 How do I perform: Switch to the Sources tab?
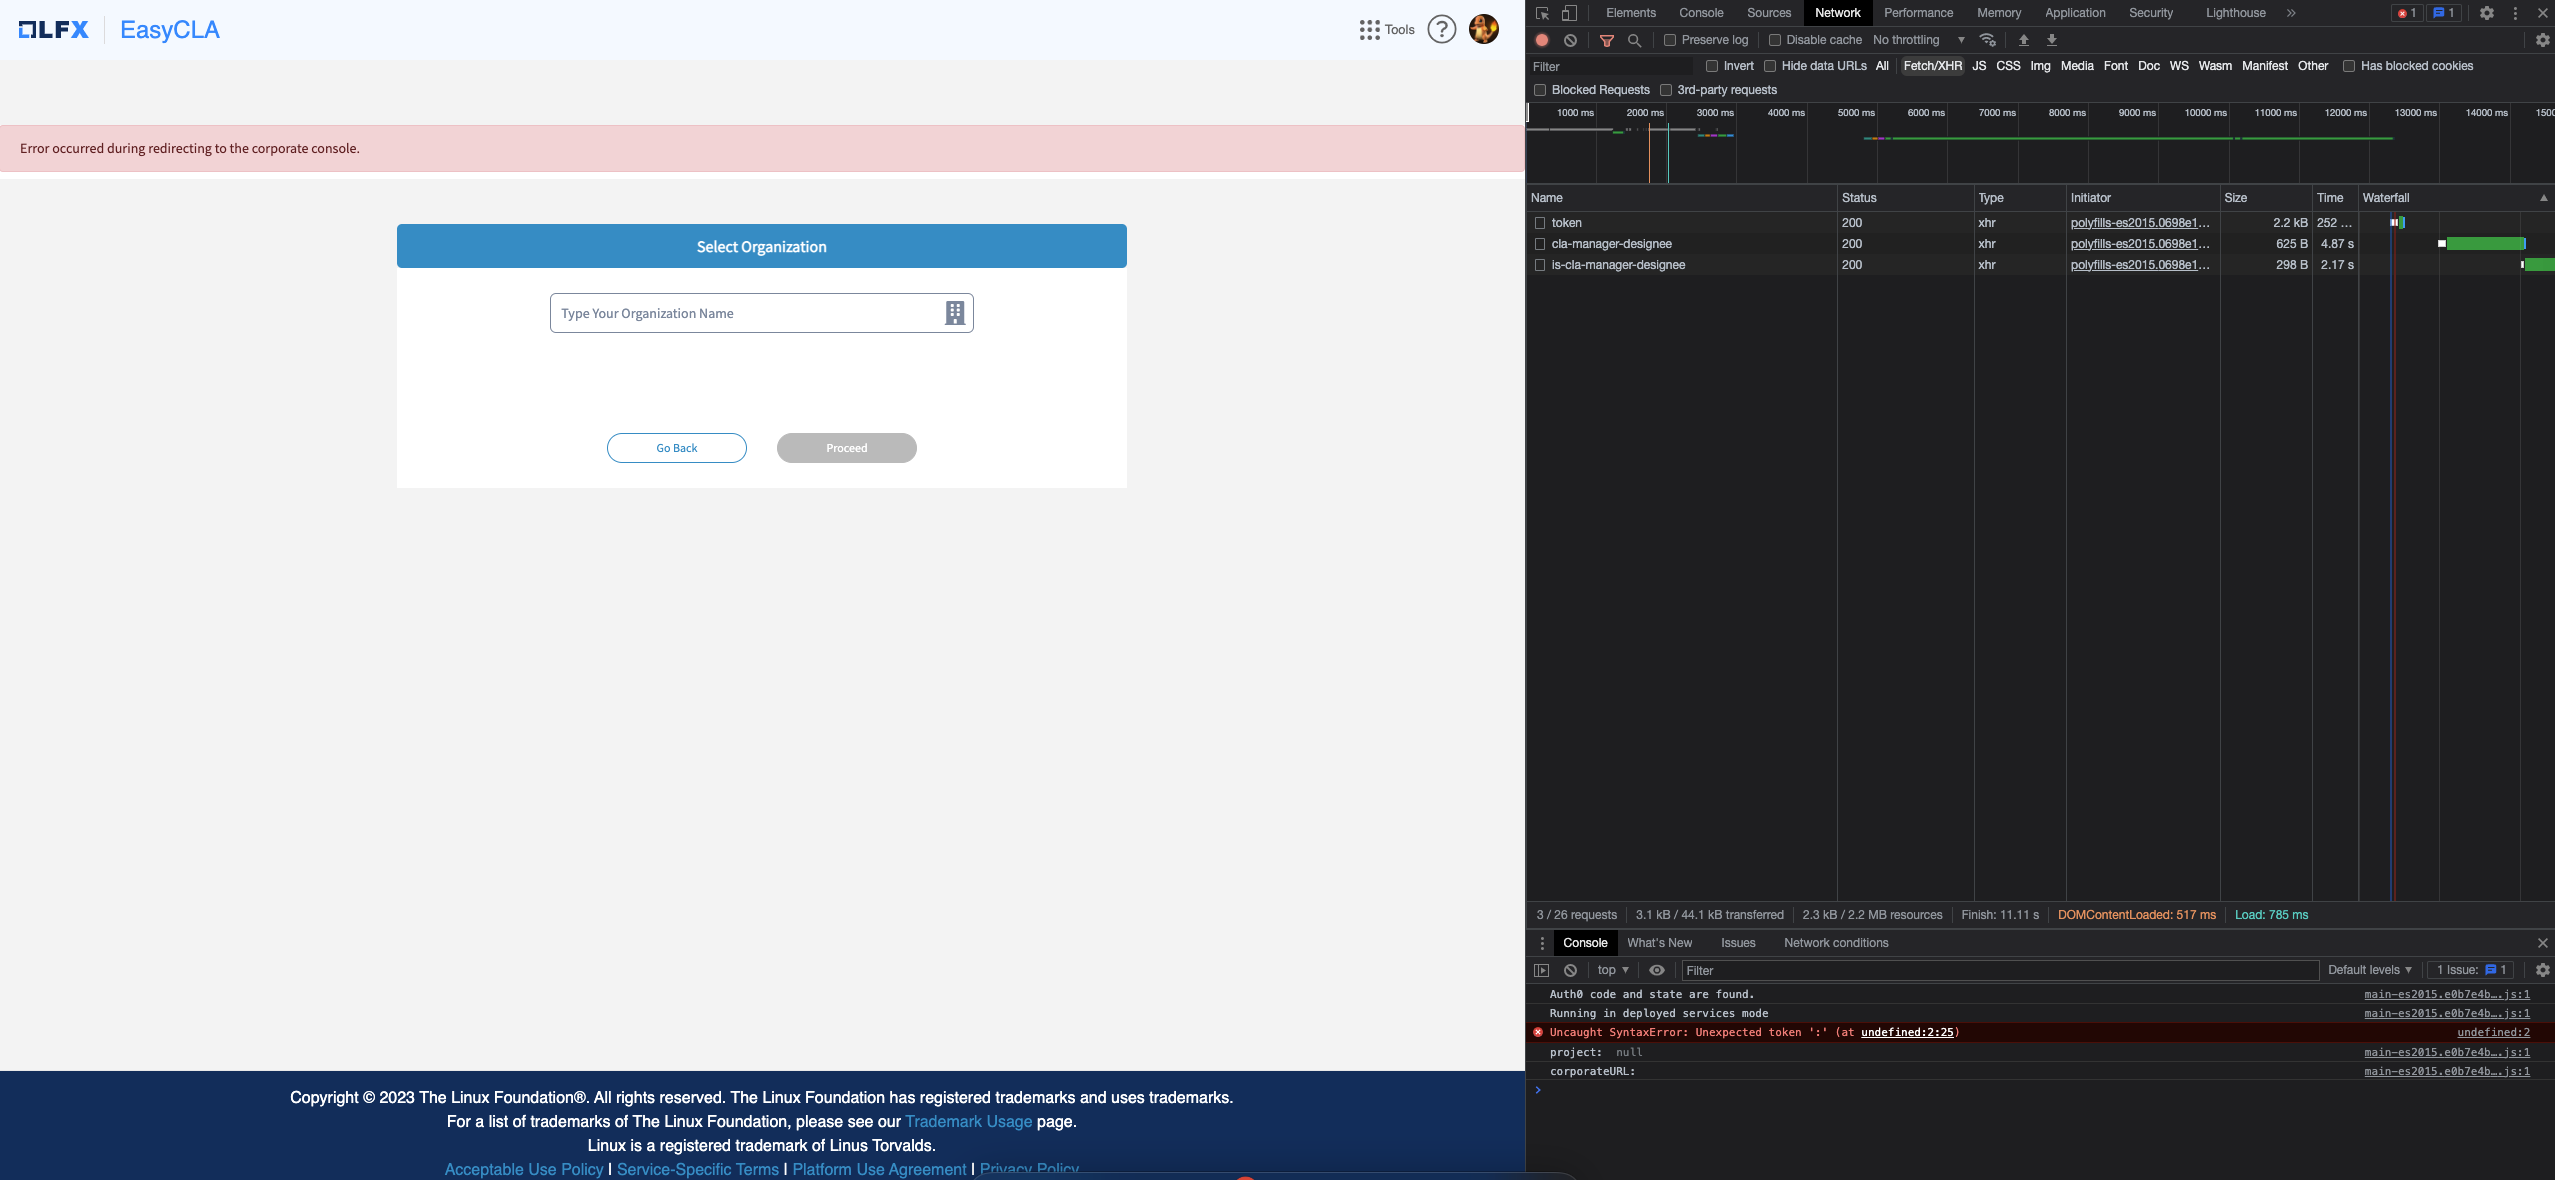point(1768,13)
